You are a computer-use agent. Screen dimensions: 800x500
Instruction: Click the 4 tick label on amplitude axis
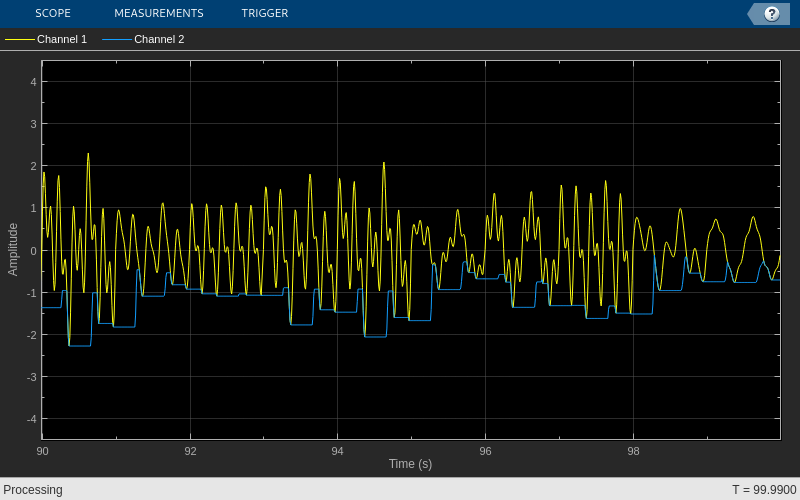(34, 82)
